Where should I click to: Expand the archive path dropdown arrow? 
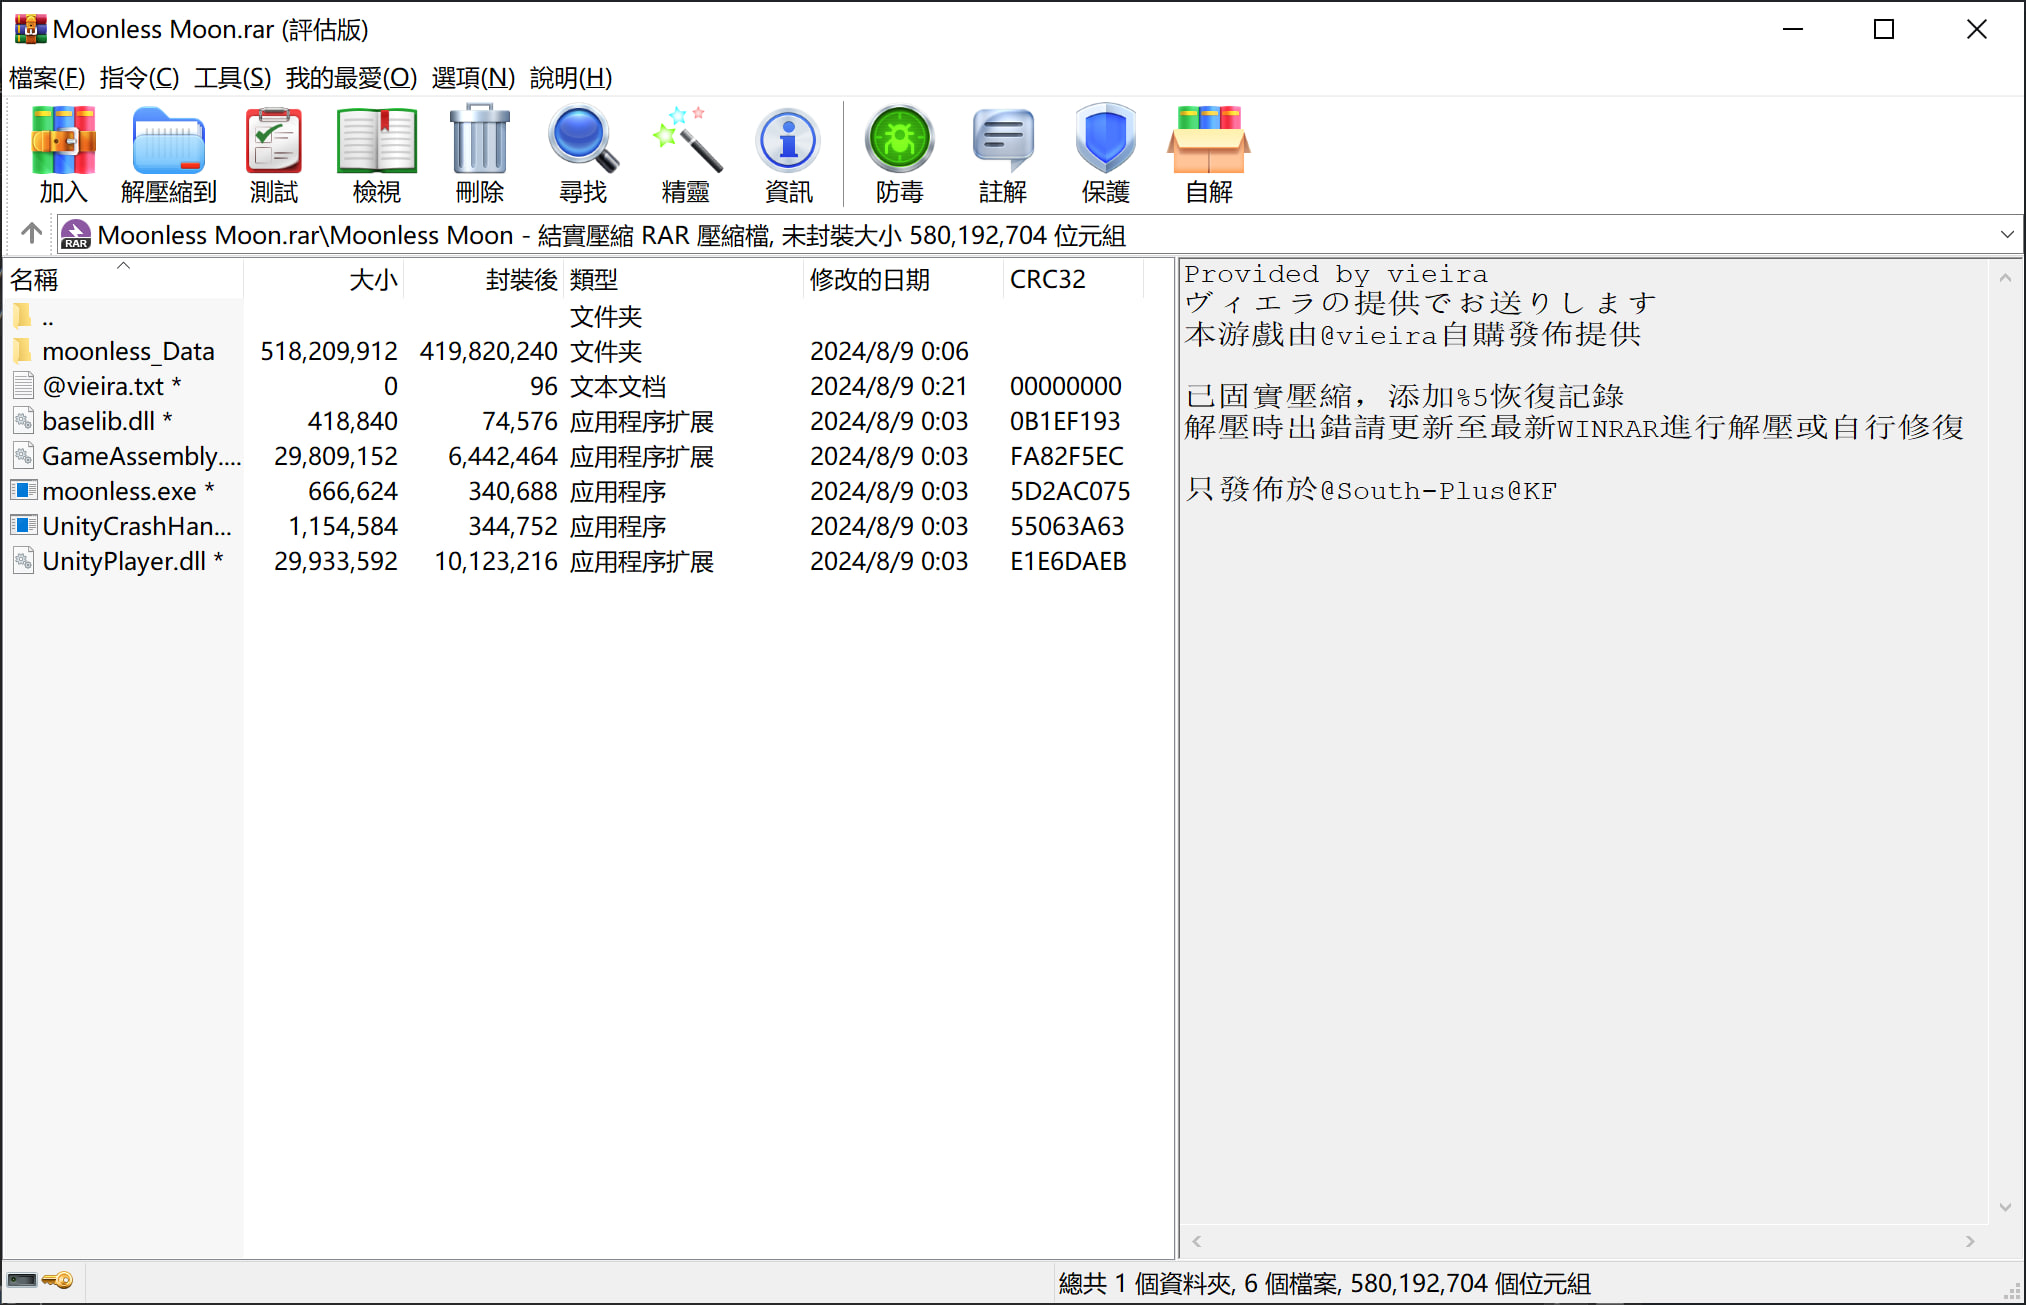(2006, 235)
